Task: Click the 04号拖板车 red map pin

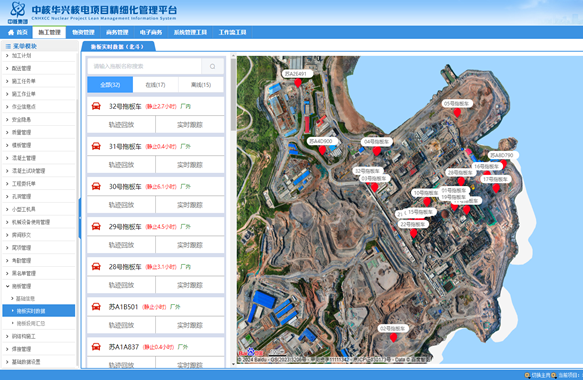Action: (x=377, y=151)
